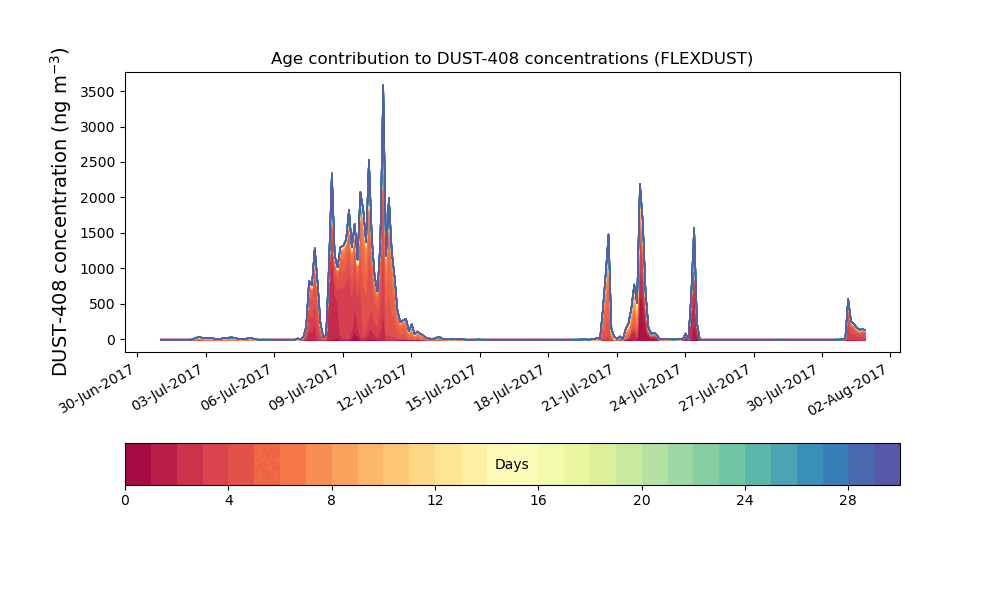Image resolution: width=1000 pixels, height=600 pixels.
Task: Click the plot title mentioning FLEXDUST
Action: point(511,59)
